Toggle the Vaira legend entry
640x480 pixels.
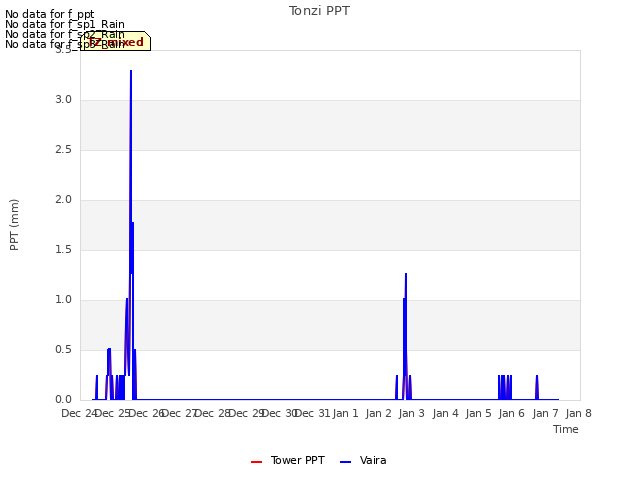(363, 460)
